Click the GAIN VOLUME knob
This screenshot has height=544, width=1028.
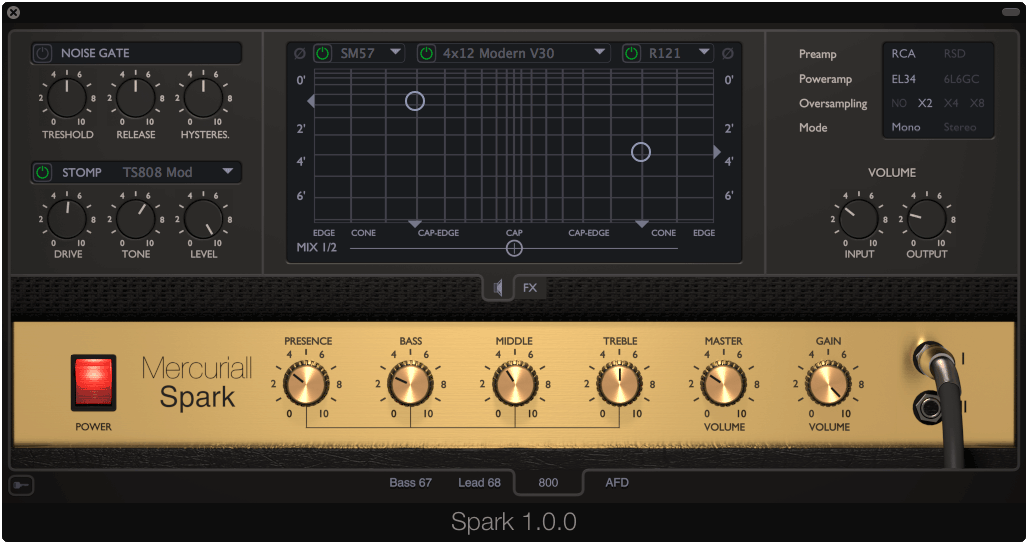pyautogui.click(x=828, y=384)
